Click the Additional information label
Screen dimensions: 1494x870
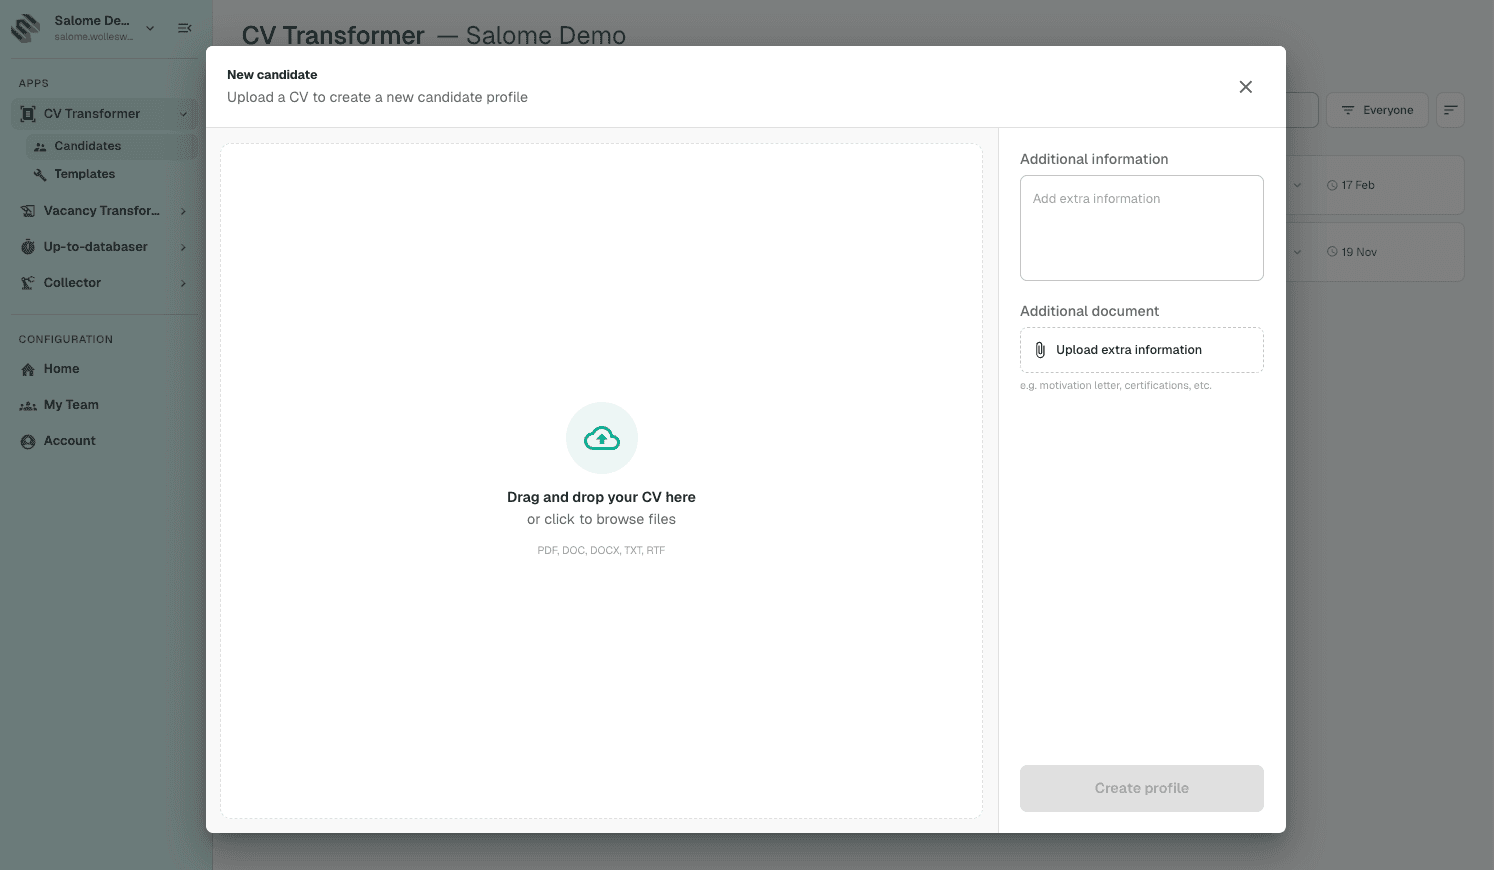1094,159
